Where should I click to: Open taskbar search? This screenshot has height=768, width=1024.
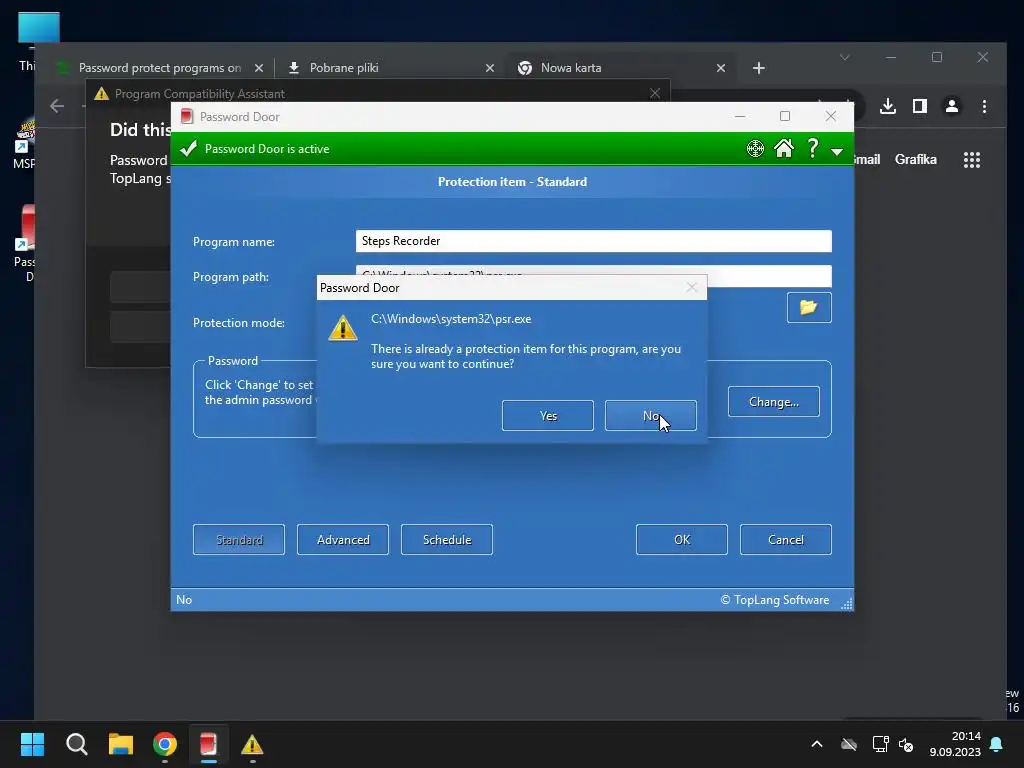click(76, 744)
